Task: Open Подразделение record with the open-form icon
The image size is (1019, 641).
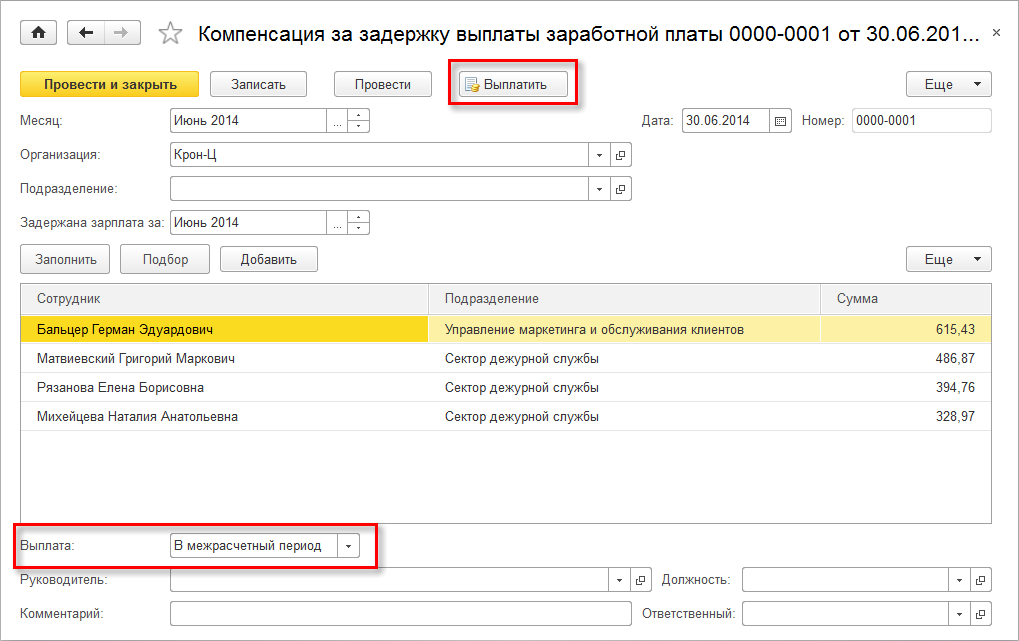Action: coord(620,189)
